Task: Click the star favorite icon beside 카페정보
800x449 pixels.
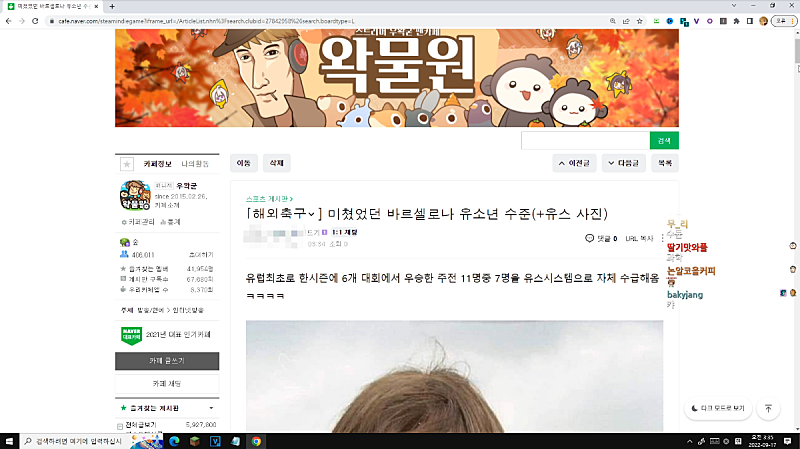Action: [x=127, y=164]
